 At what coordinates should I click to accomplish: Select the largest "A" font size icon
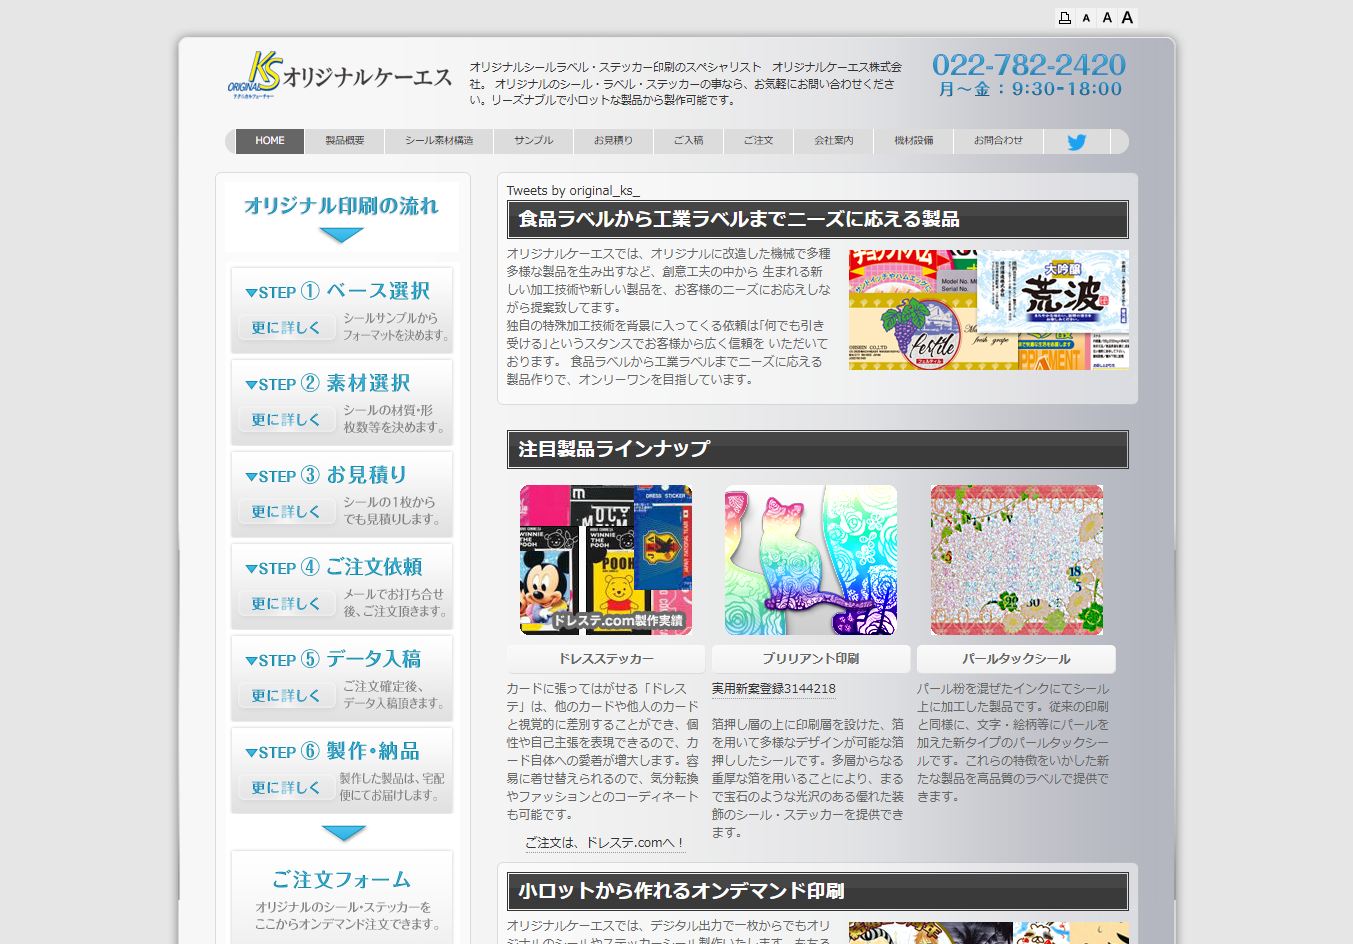coord(1127,17)
